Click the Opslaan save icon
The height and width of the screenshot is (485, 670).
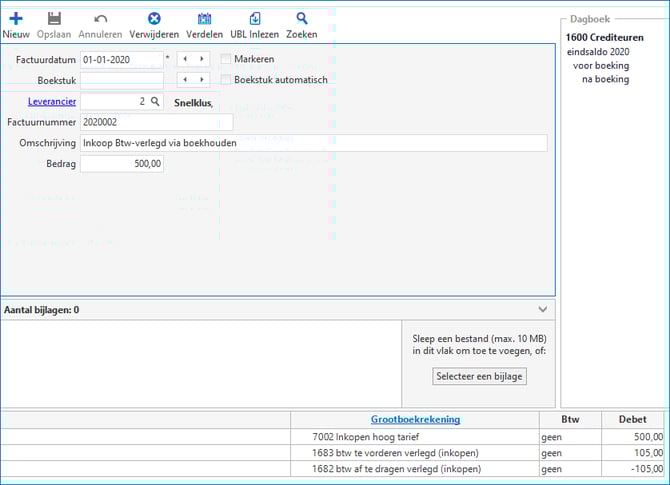pos(54,18)
